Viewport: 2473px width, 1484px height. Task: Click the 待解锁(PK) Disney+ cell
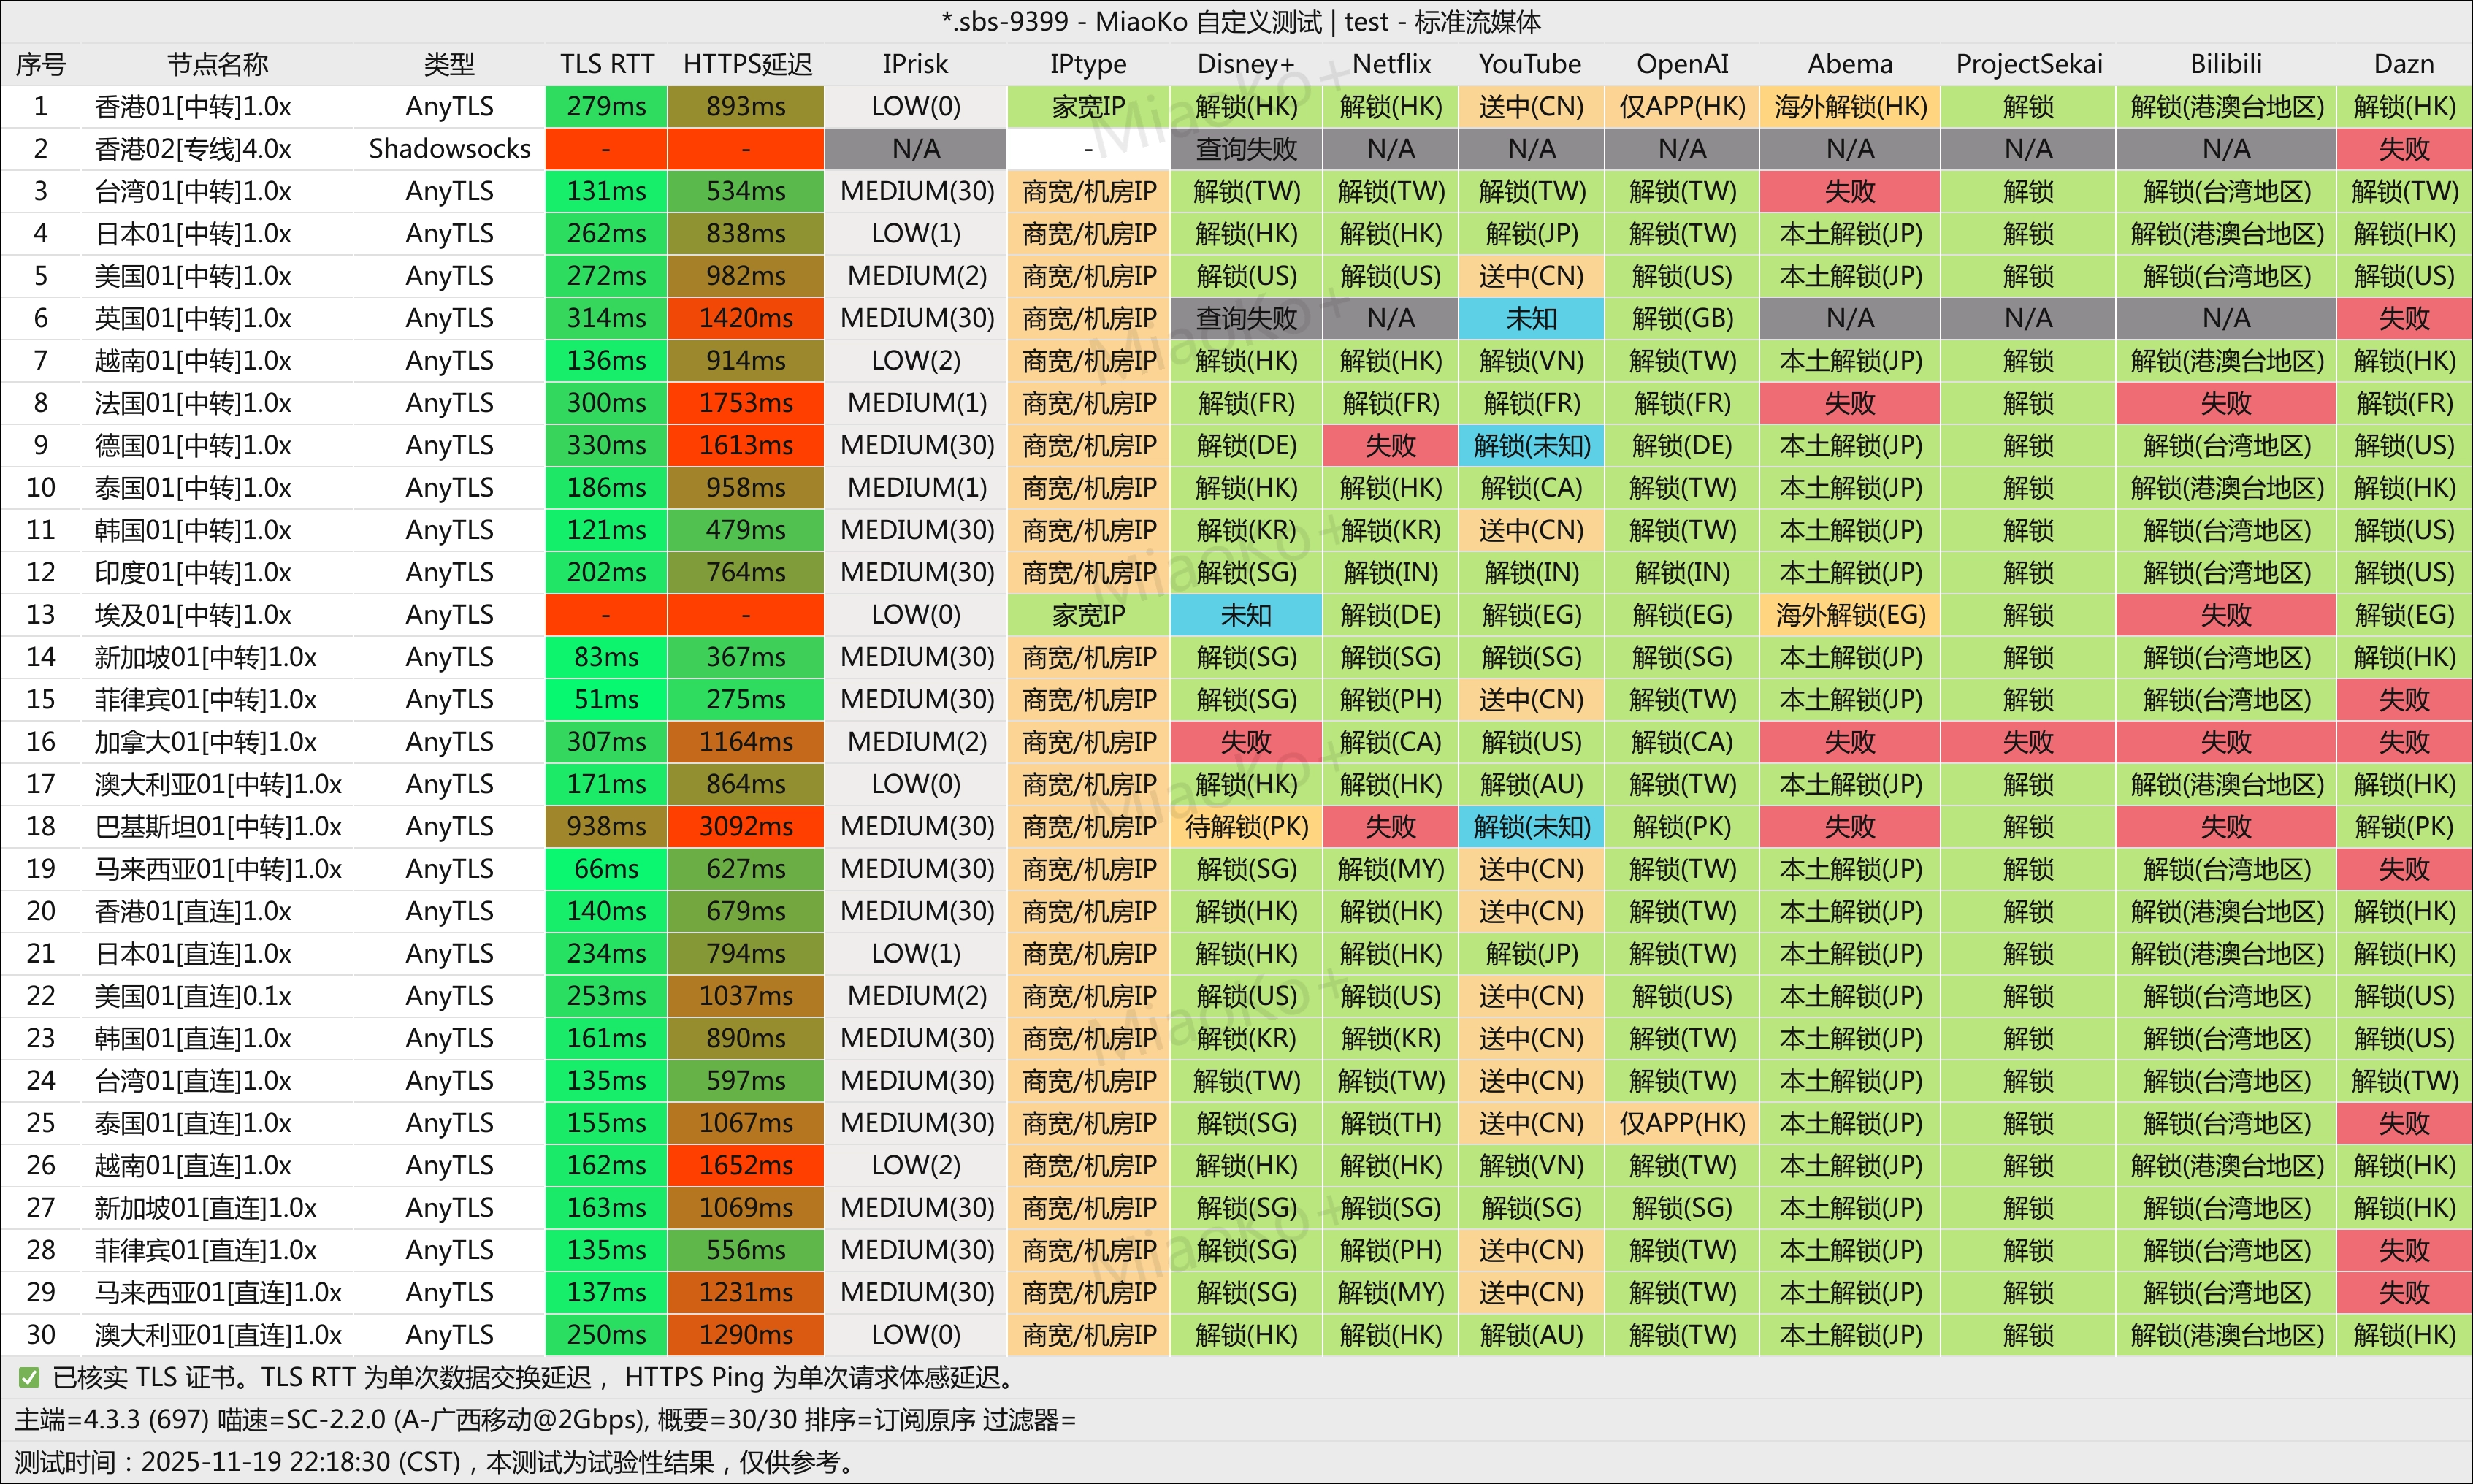pyautogui.click(x=1246, y=827)
